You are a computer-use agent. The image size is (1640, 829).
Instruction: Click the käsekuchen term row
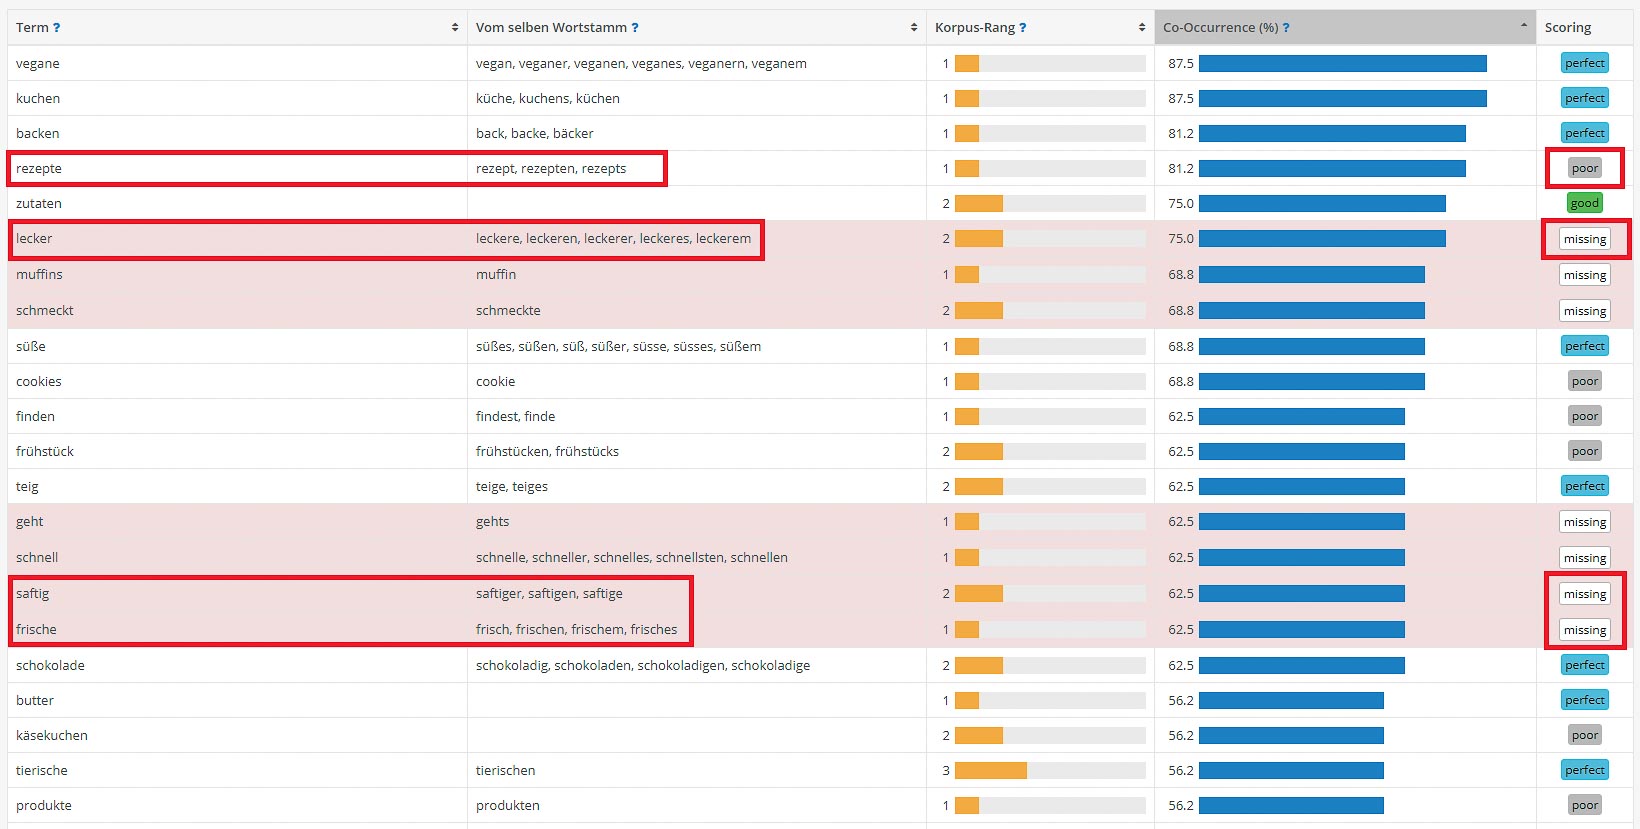52,735
